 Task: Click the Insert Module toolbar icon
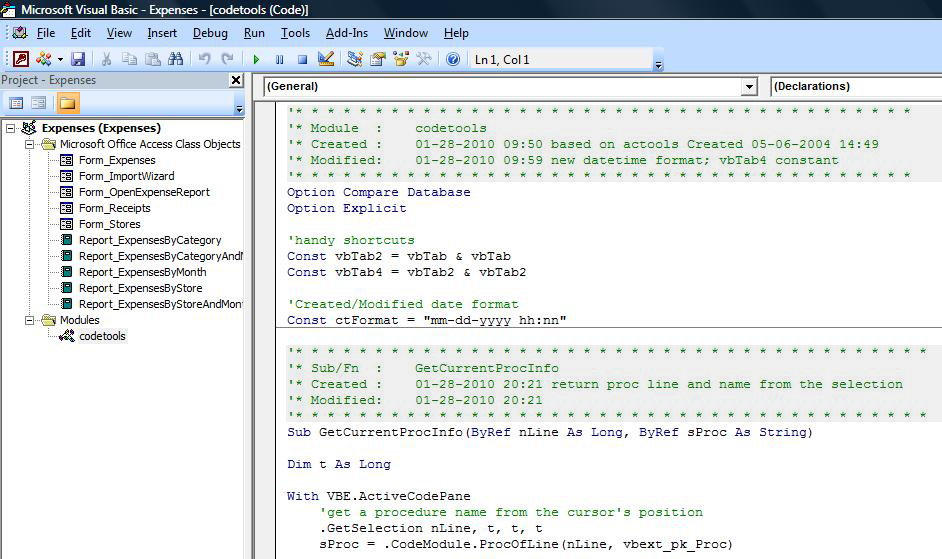tap(43, 59)
